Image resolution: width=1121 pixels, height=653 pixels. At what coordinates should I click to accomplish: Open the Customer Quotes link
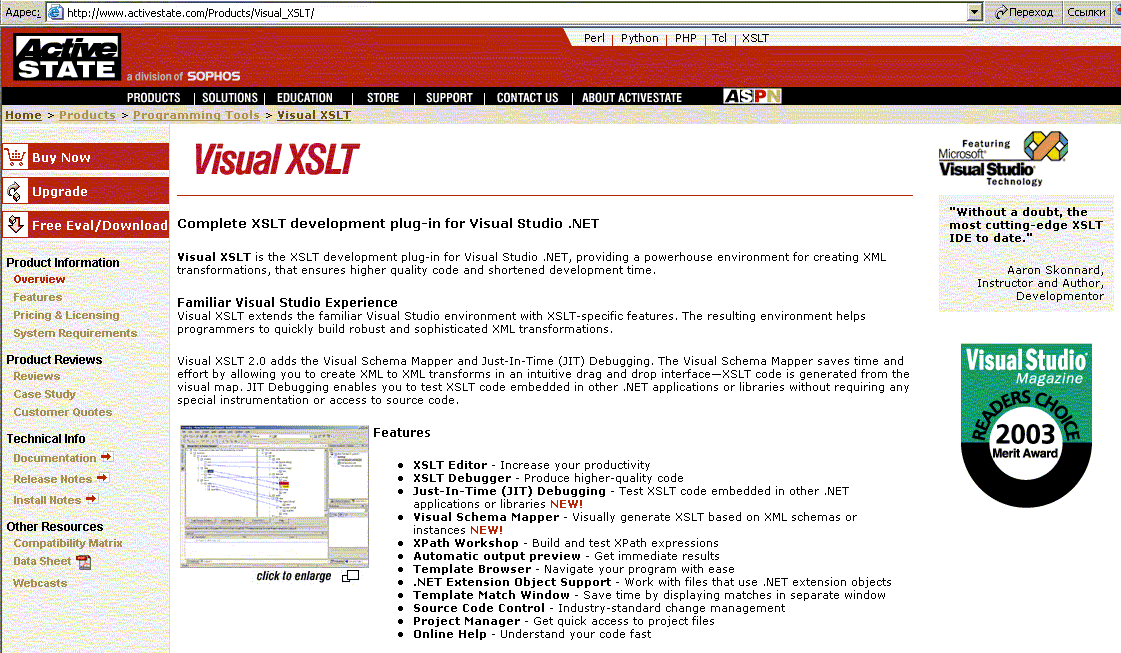pyautogui.click(x=63, y=412)
